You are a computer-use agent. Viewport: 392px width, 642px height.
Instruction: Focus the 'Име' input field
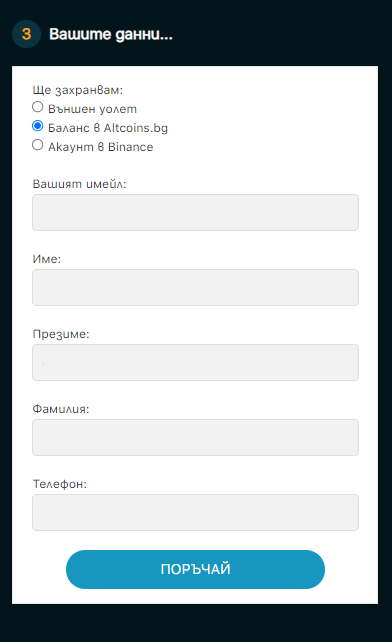[x=195, y=287]
